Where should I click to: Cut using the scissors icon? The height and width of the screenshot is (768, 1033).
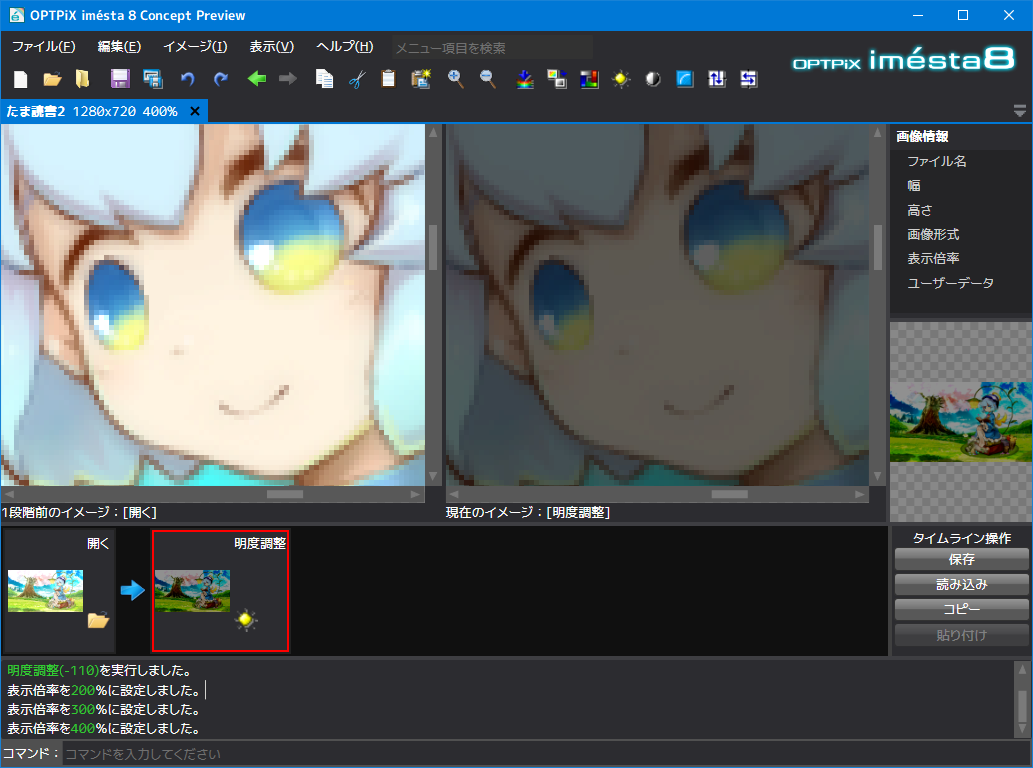357,80
